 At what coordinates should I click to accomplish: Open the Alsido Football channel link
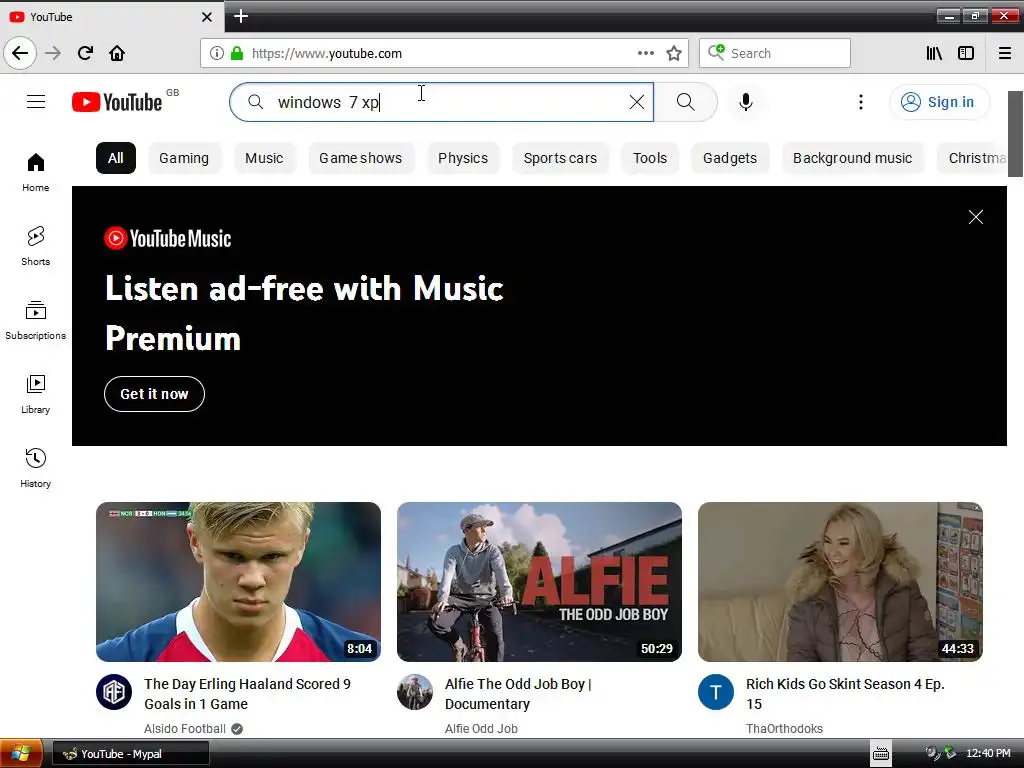click(x=185, y=728)
